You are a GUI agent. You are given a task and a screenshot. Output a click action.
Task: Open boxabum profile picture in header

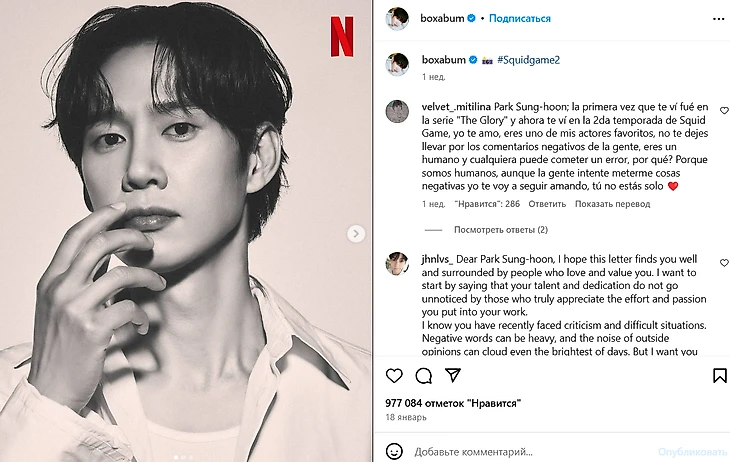397,19
